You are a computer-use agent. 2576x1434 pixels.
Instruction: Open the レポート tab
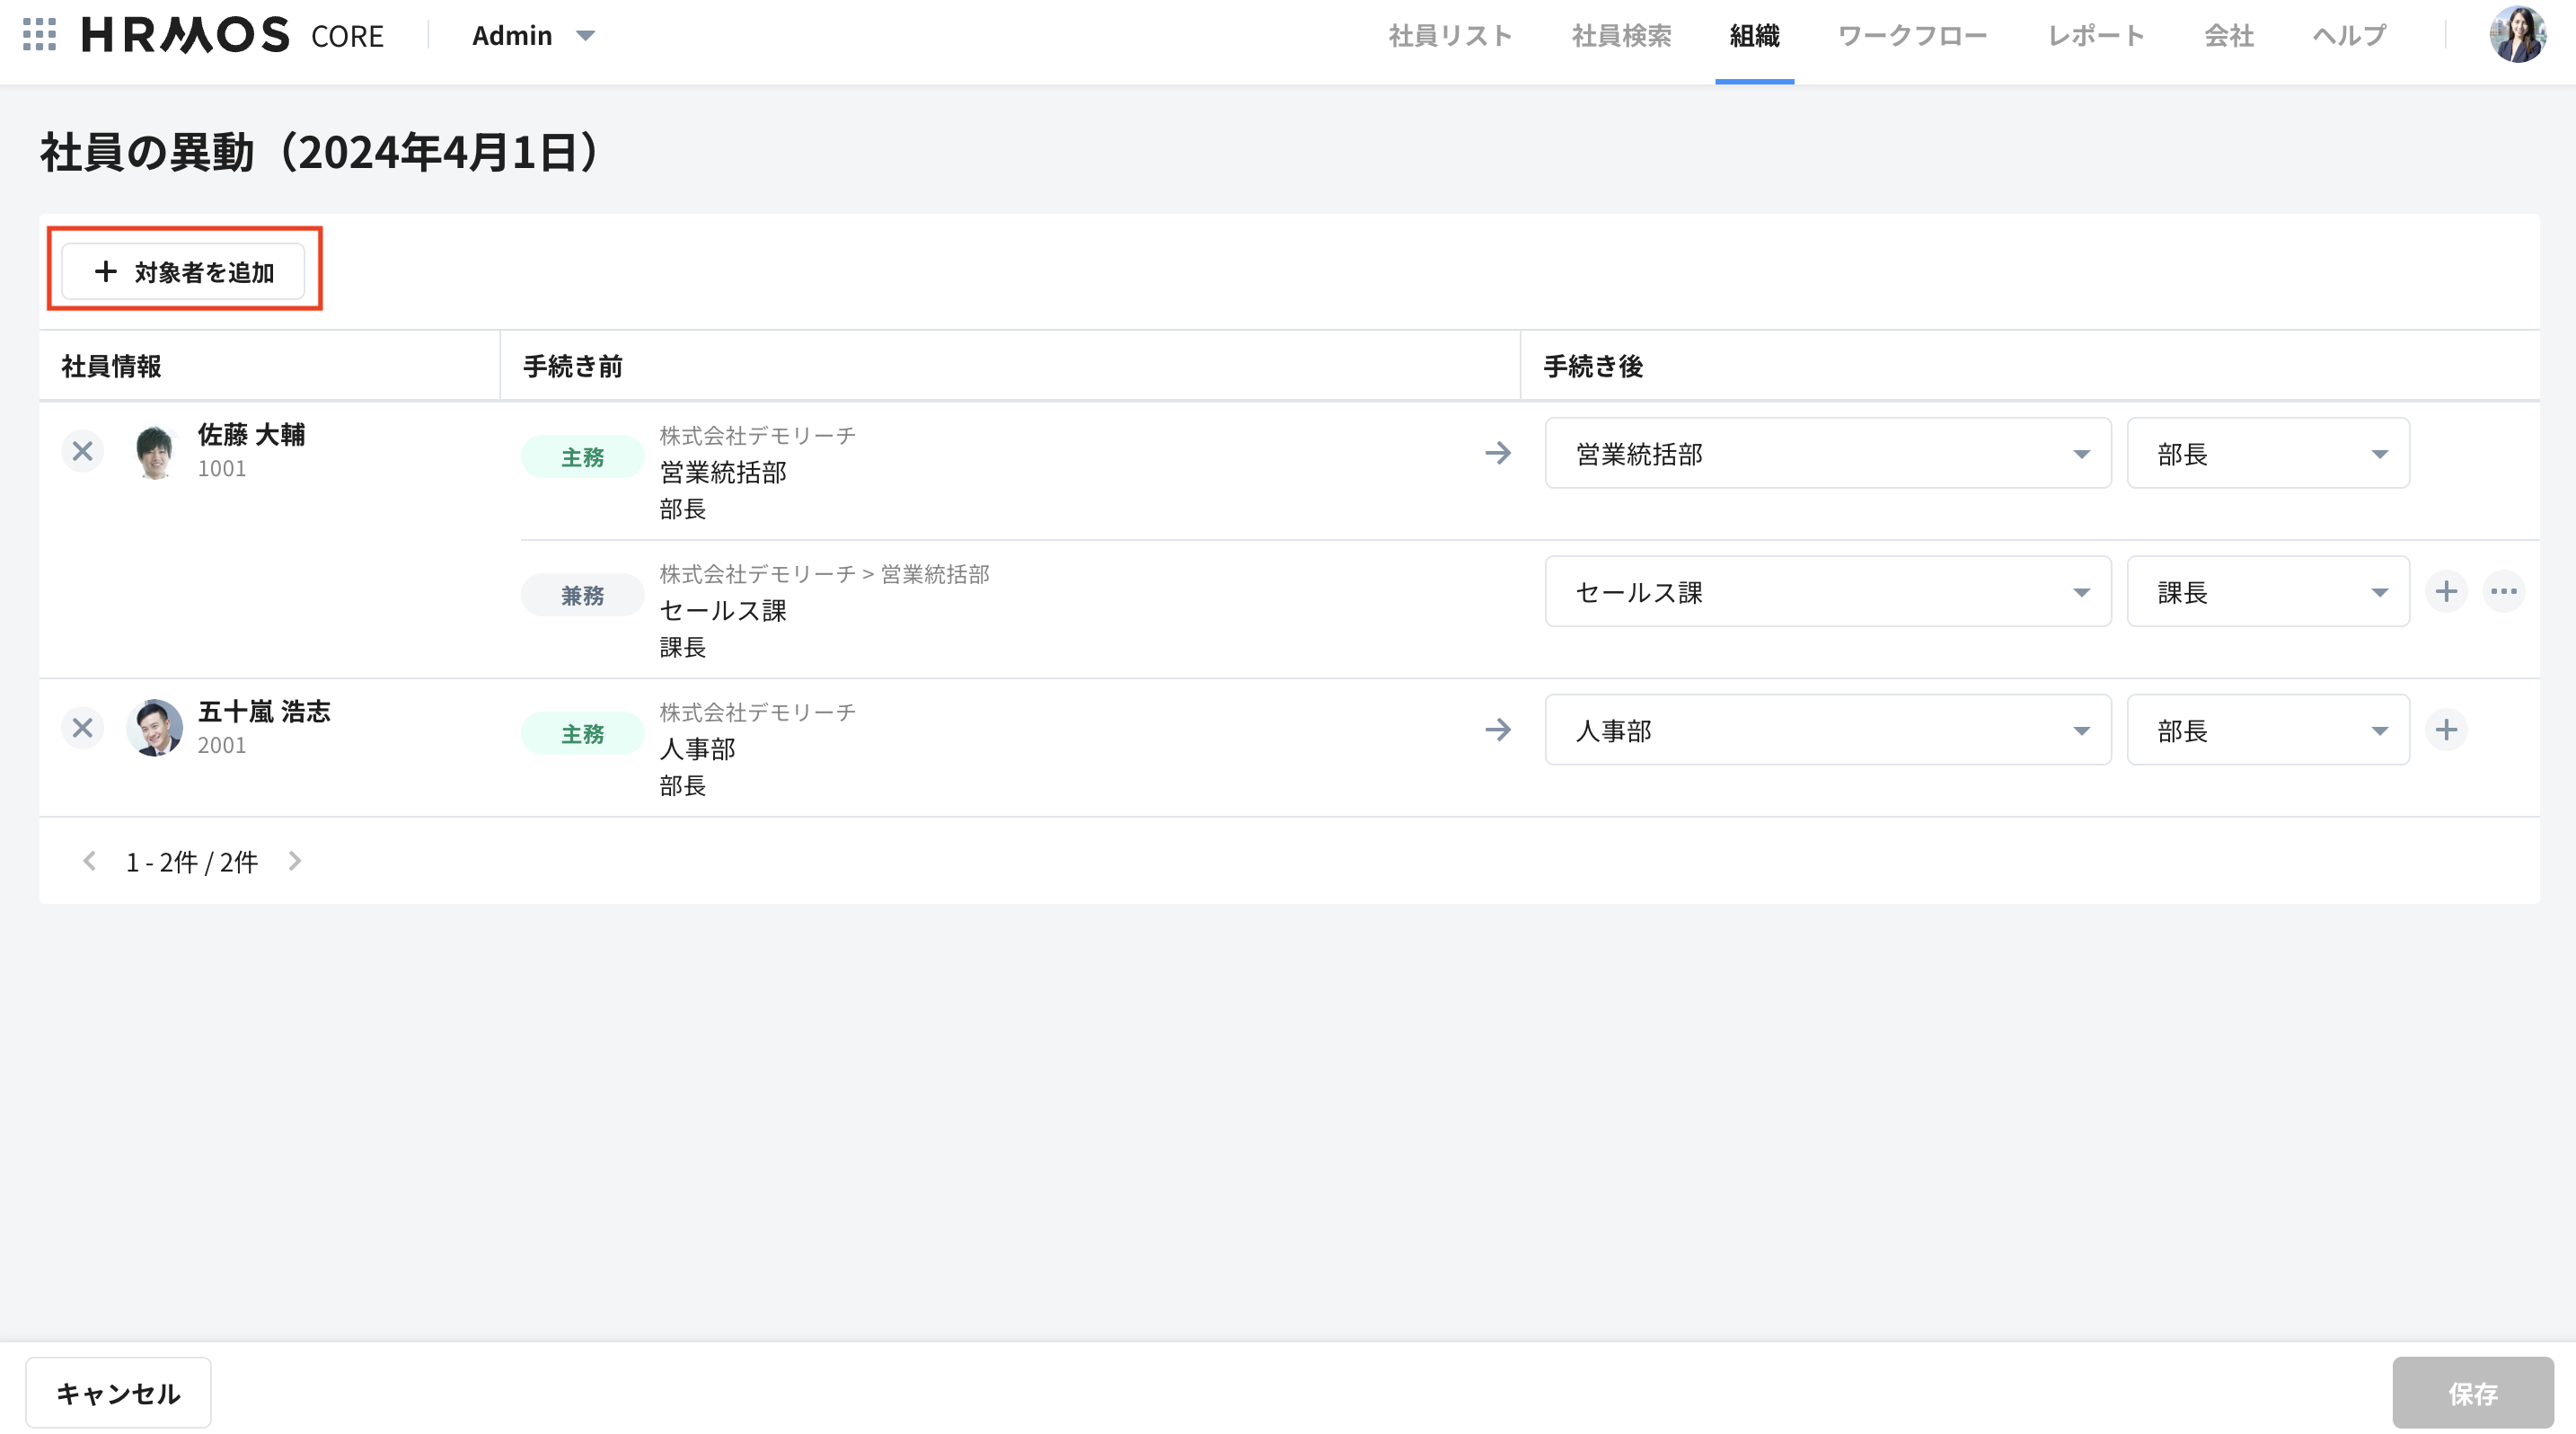(x=2095, y=36)
